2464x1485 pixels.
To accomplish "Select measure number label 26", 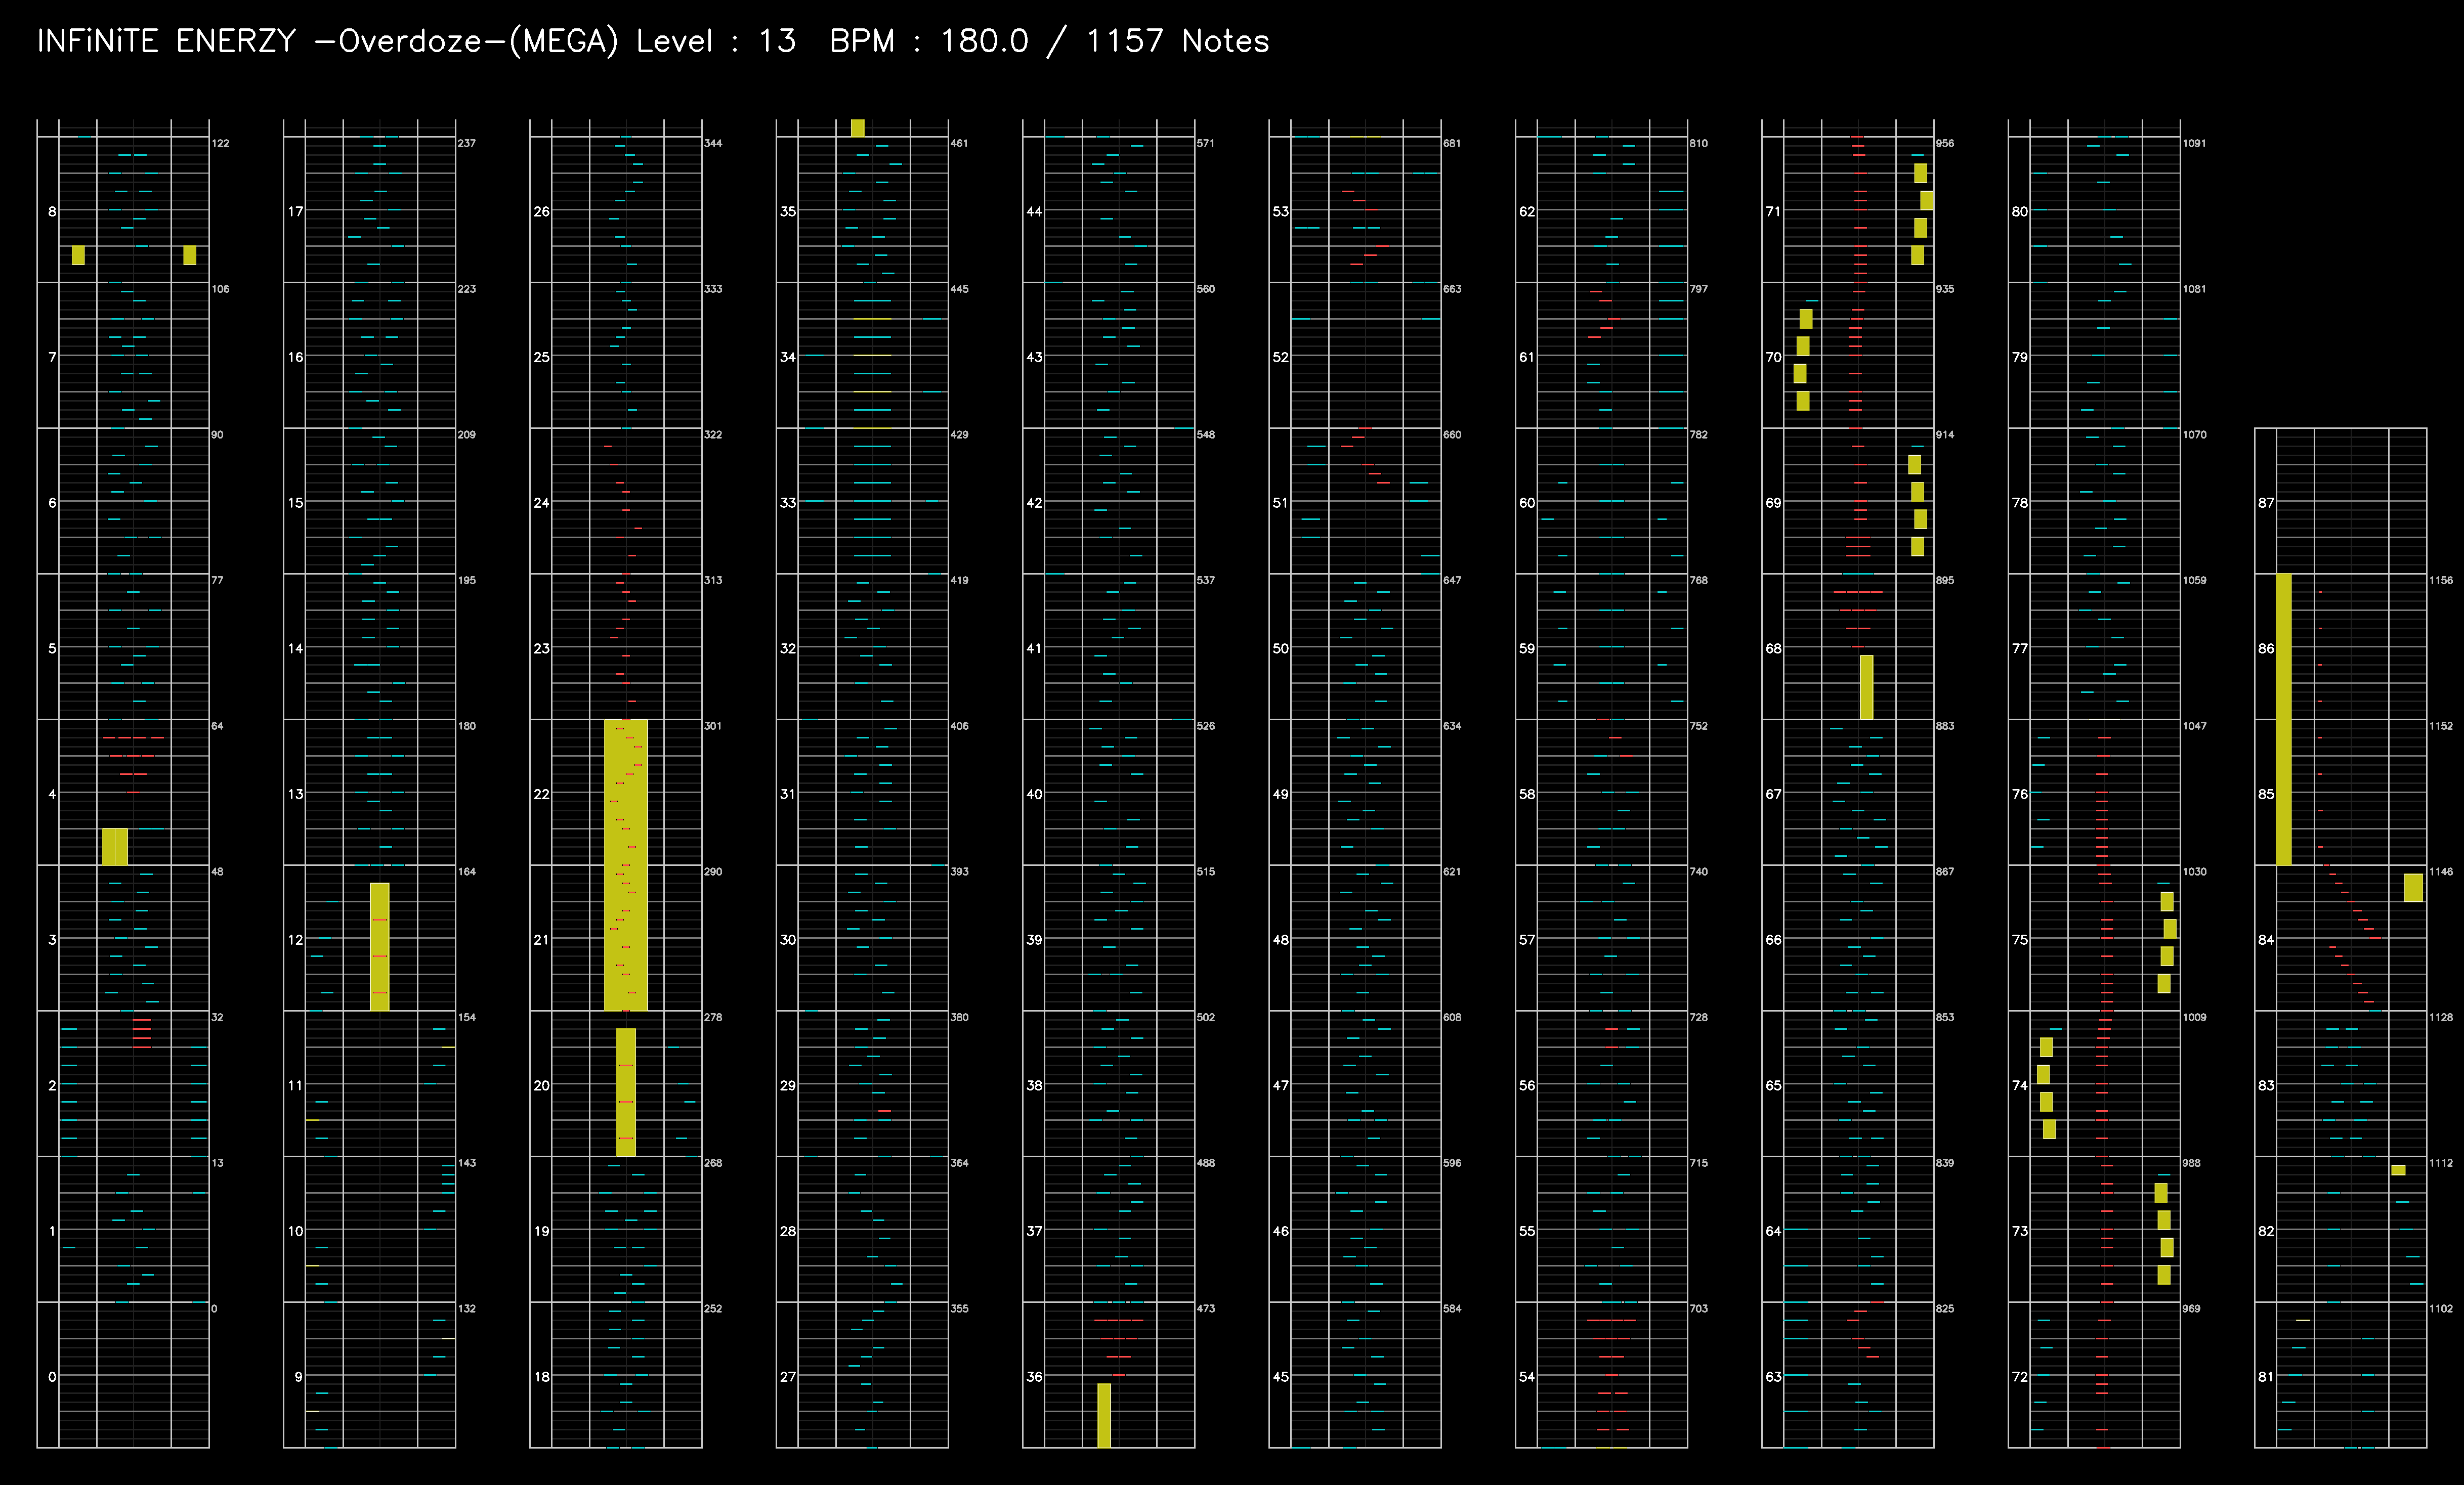I will tap(541, 211).
